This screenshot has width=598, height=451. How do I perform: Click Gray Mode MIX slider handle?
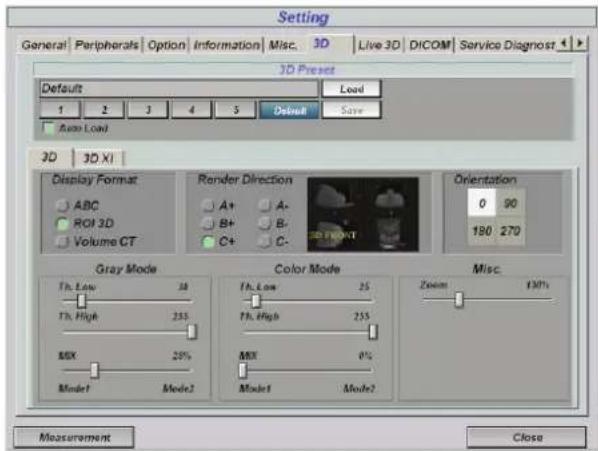pos(94,370)
